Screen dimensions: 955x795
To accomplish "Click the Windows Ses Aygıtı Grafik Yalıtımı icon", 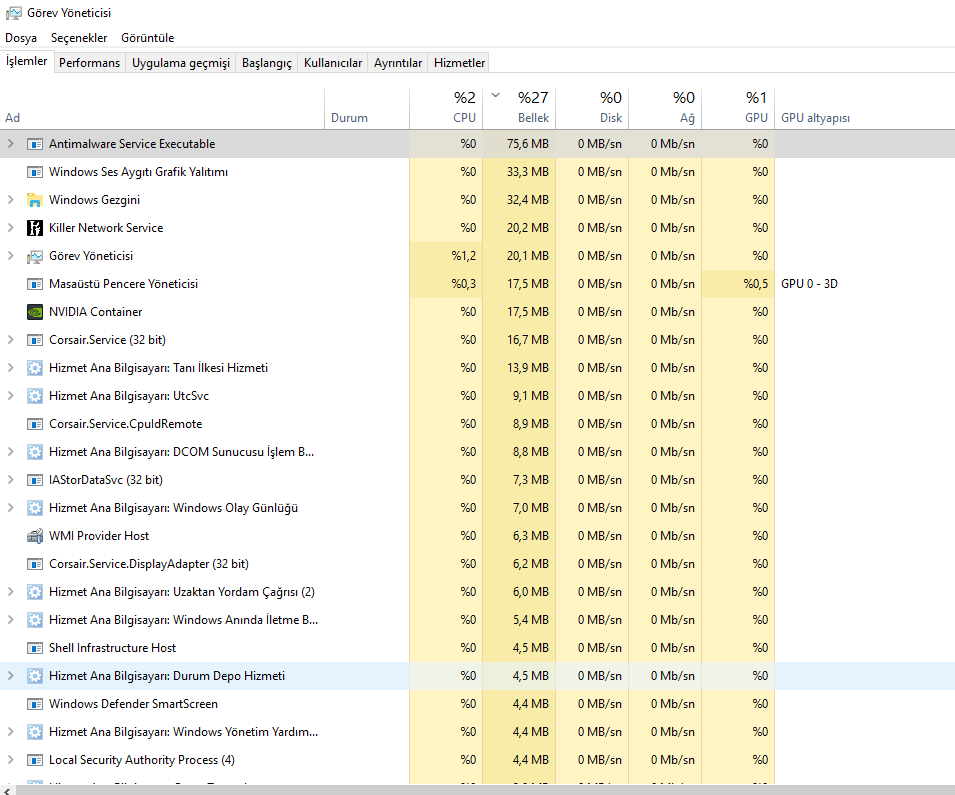I will tap(35, 172).
